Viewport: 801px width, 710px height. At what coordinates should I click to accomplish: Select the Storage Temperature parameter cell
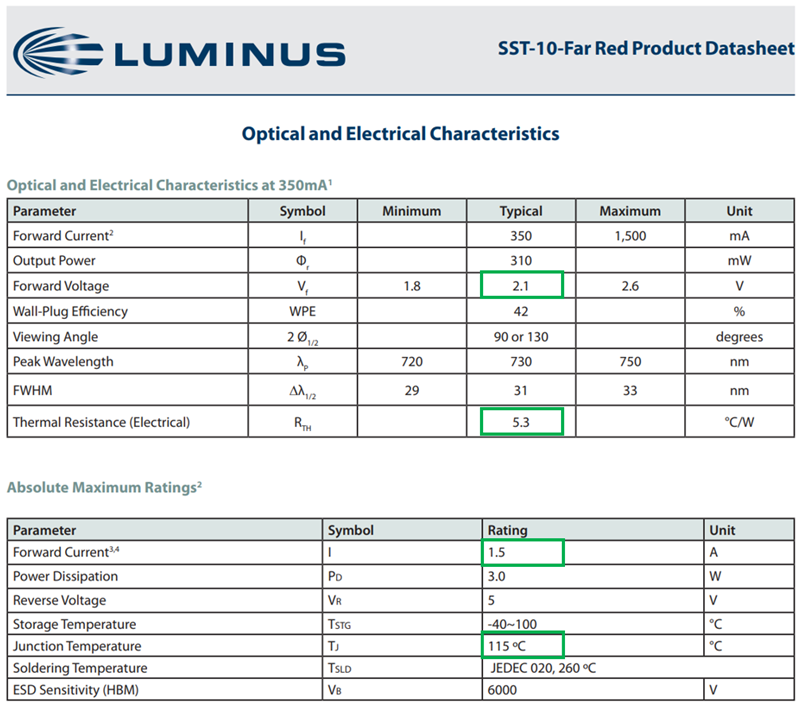tap(74, 624)
